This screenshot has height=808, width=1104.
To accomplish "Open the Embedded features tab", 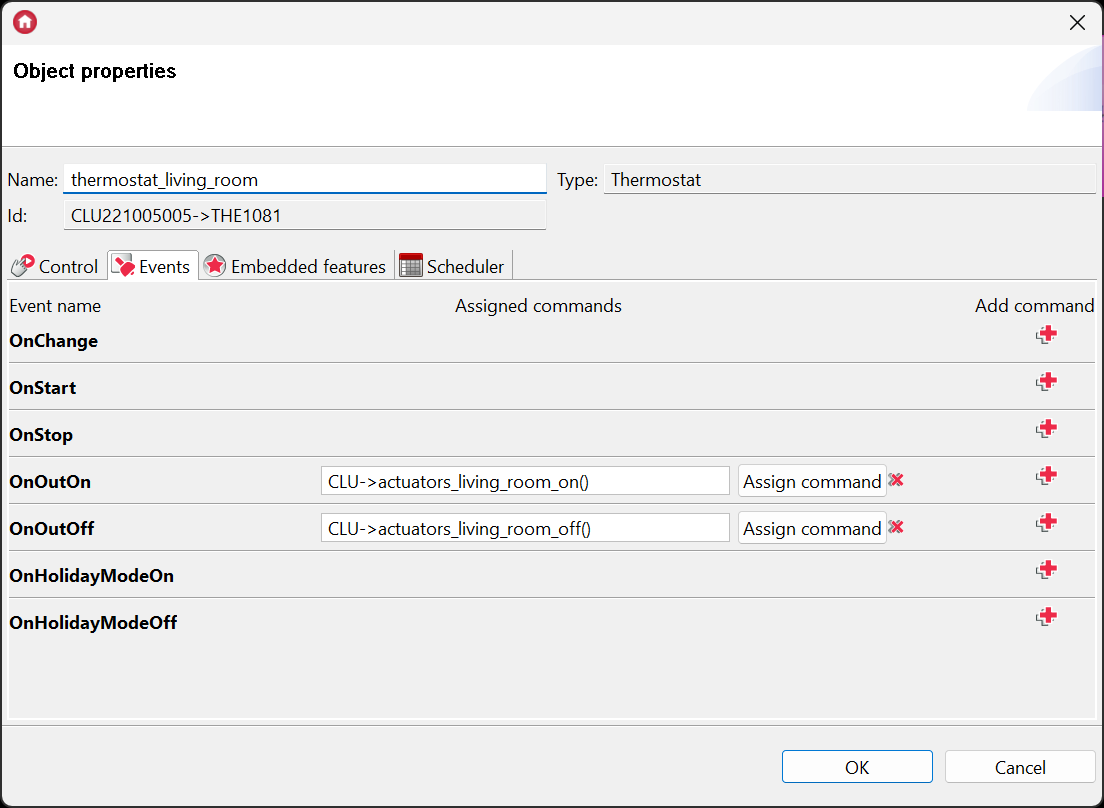I will (296, 266).
